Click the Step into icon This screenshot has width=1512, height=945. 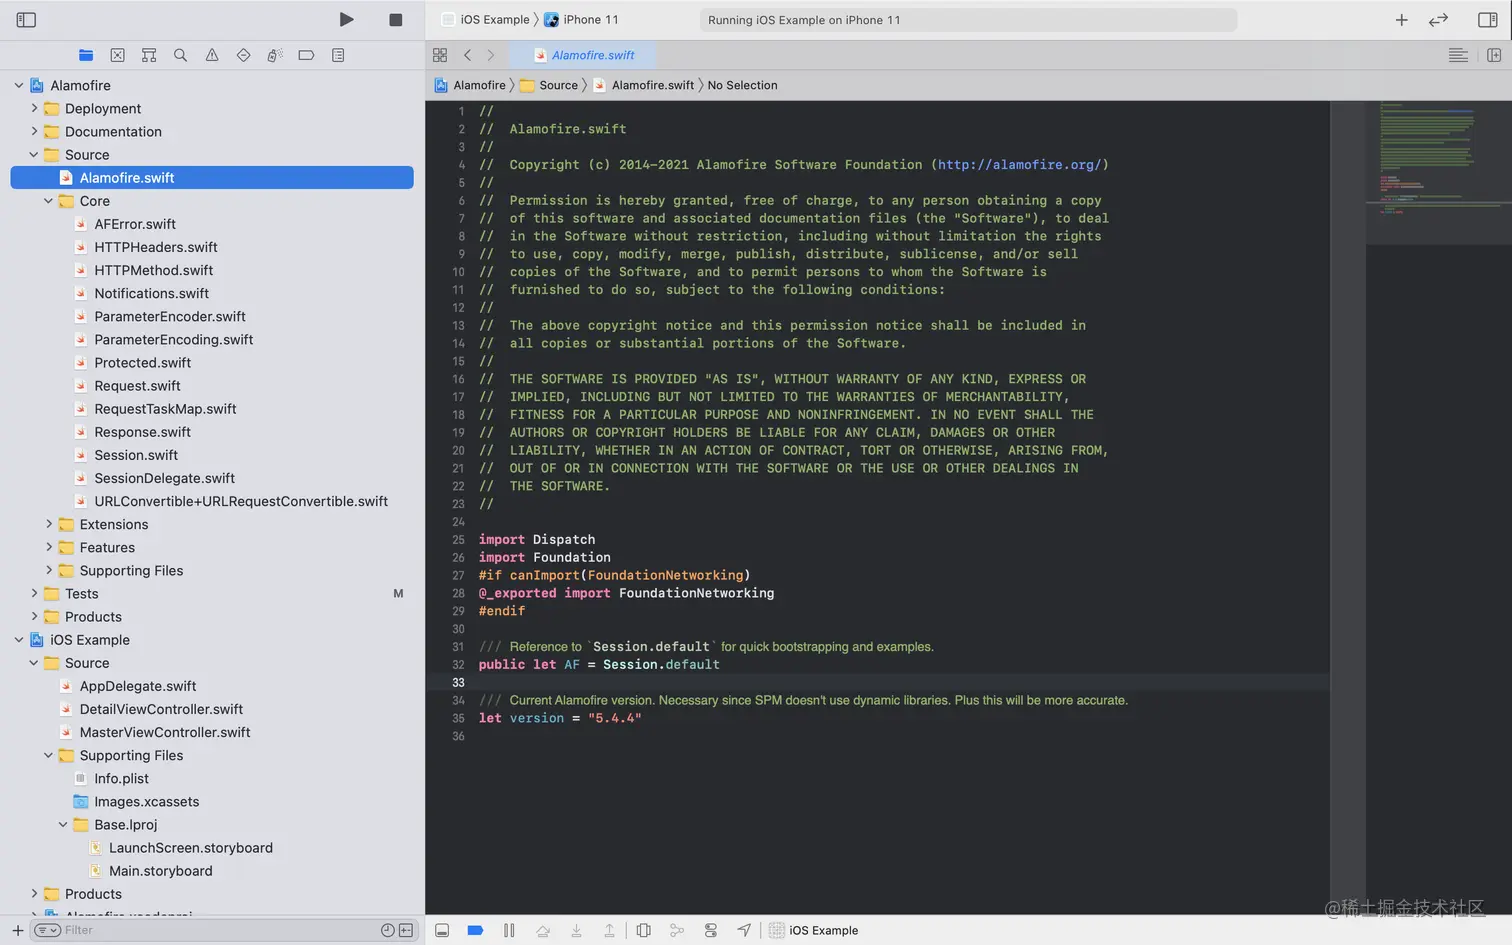point(576,930)
